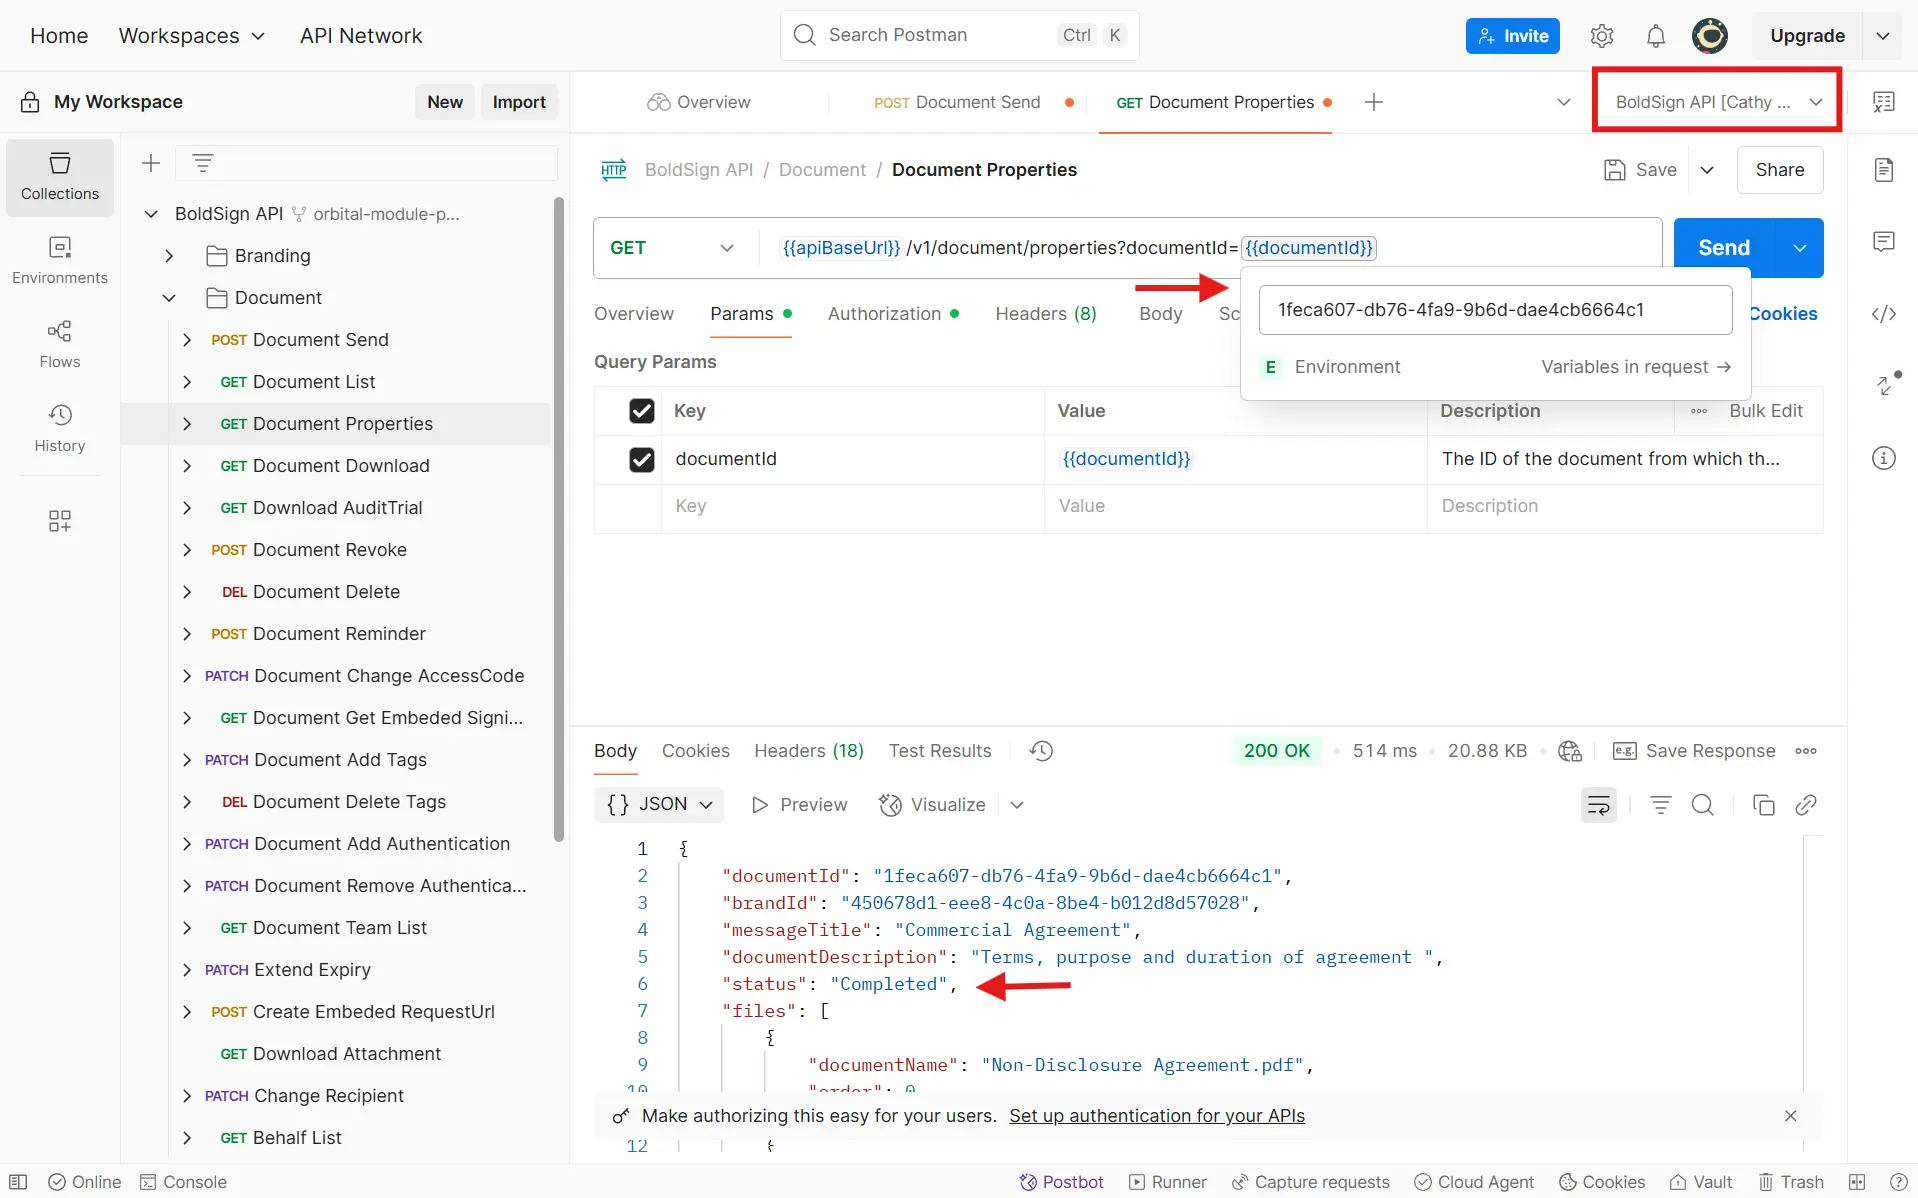The width and height of the screenshot is (1918, 1198).
Task: Copy response link icon
Action: tap(1806, 805)
